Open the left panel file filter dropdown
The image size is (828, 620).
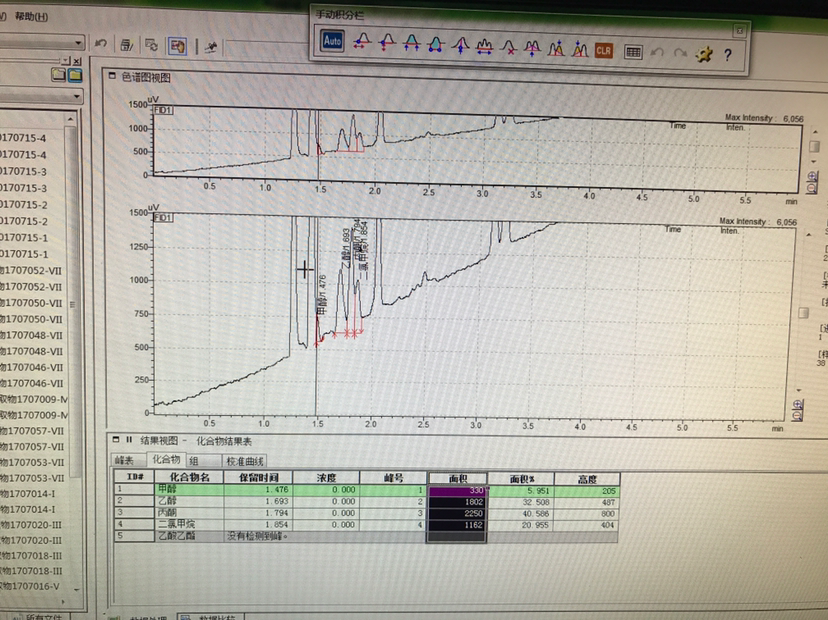(77, 96)
